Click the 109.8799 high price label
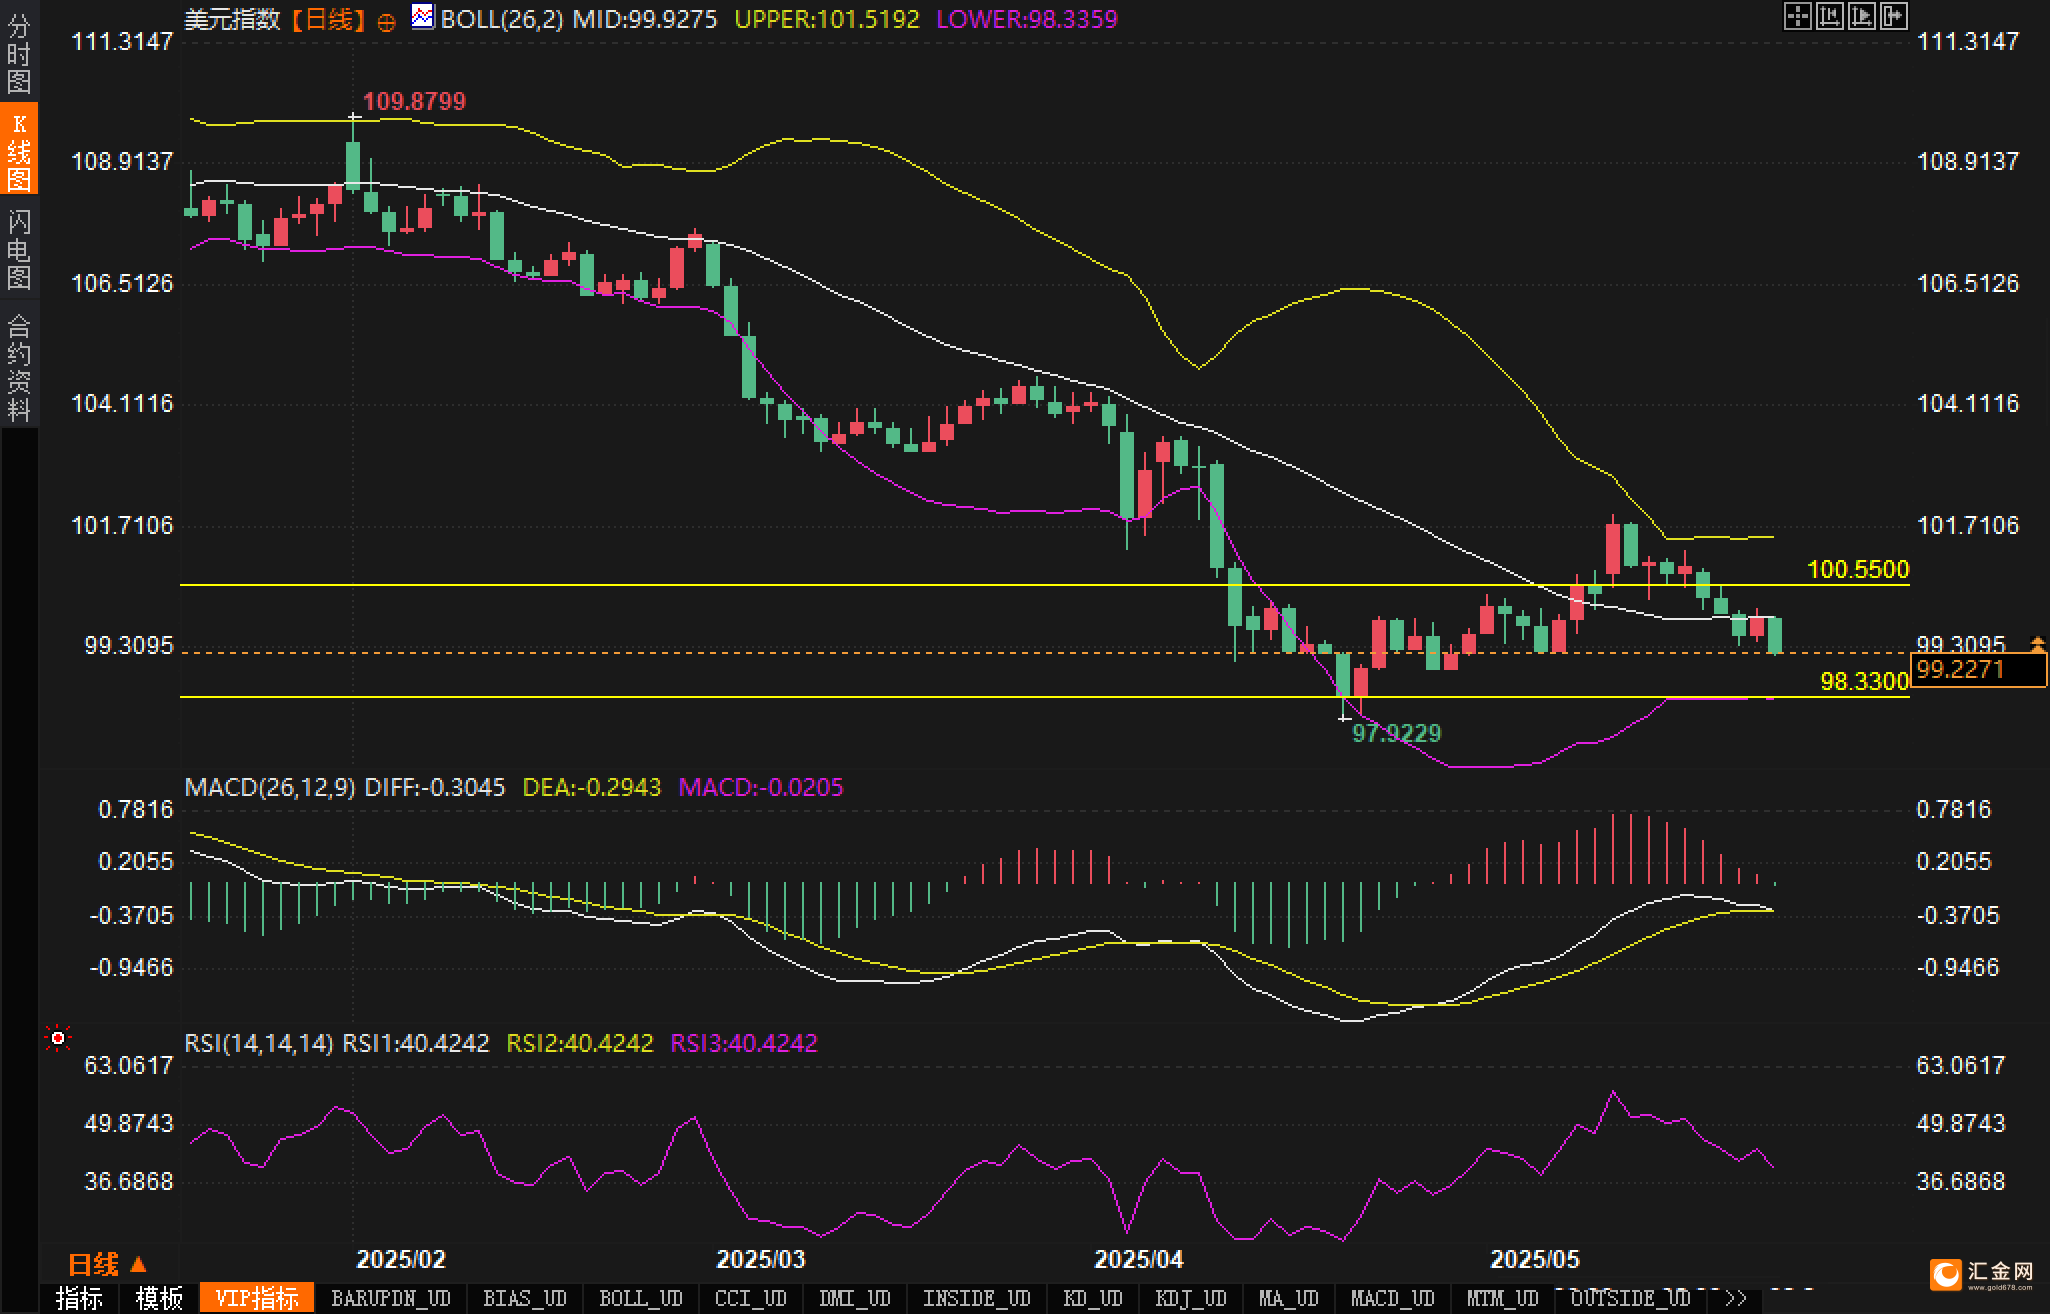The height and width of the screenshot is (1314, 2050). coord(414,101)
